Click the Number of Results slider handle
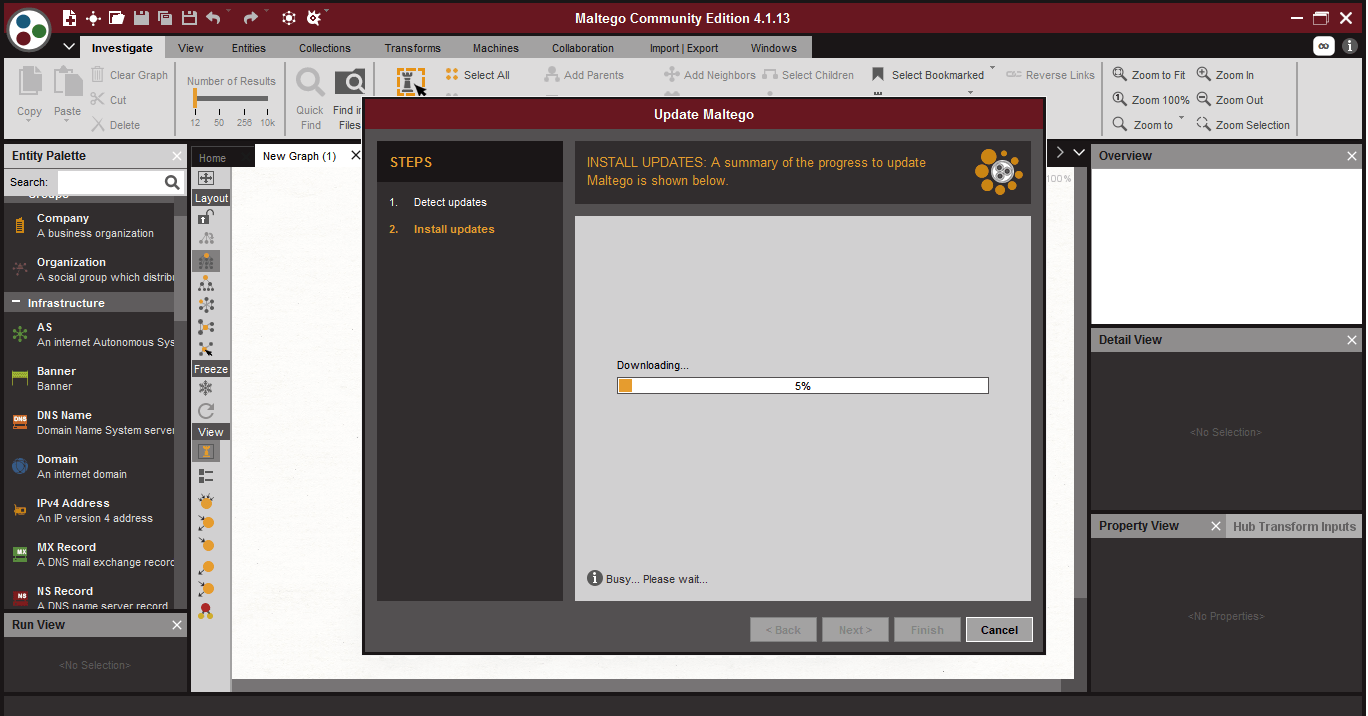 (196, 98)
